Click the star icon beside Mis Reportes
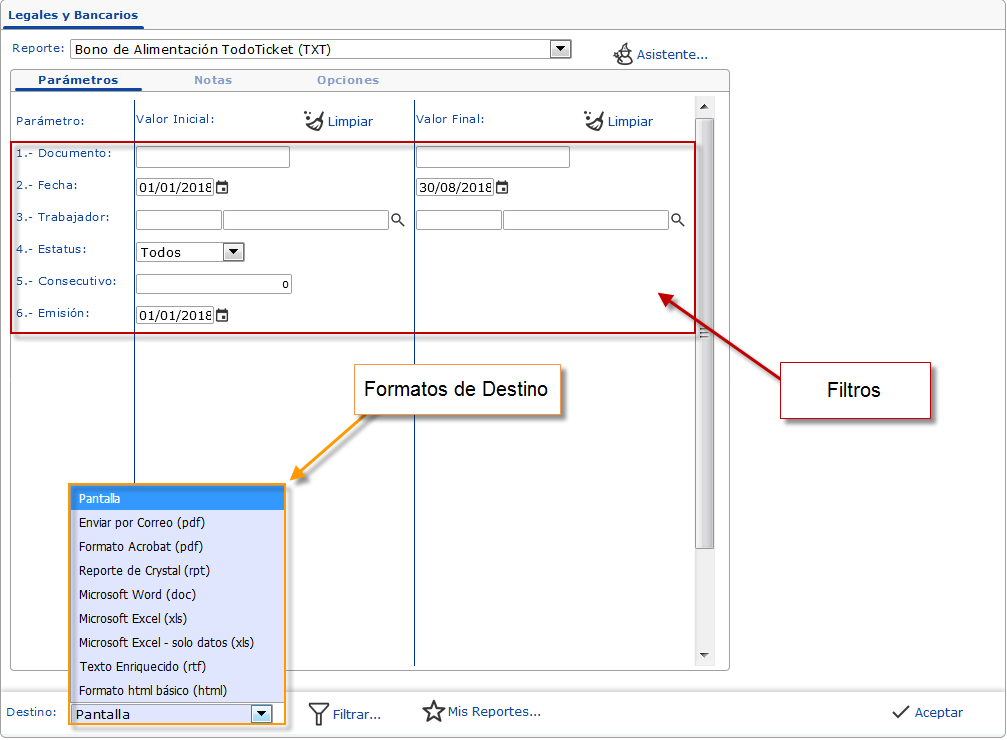Screen dimensions: 1007x740 tap(434, 712)
